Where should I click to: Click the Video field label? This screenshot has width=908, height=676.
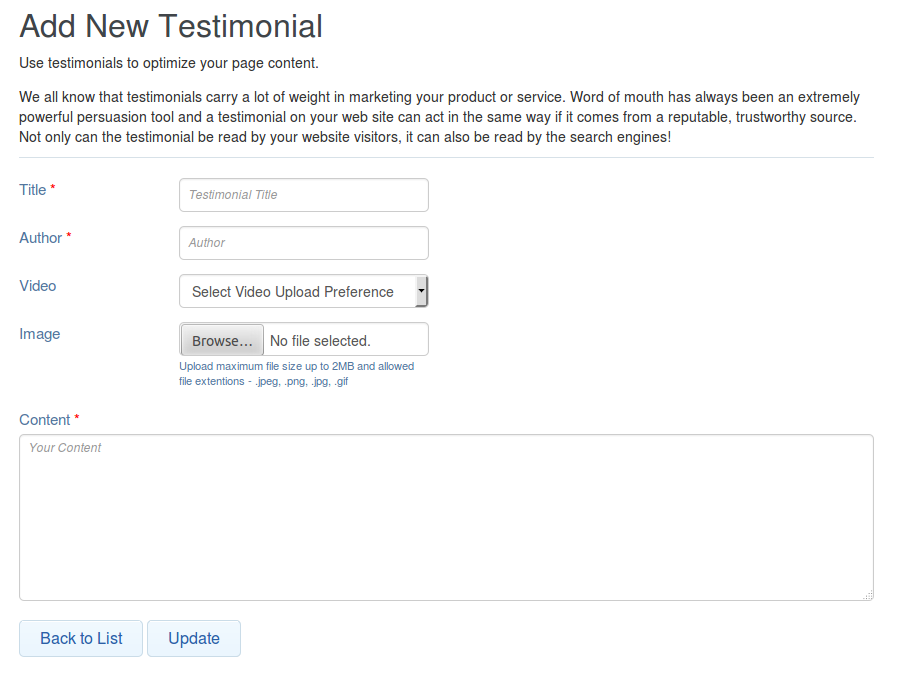(37, 286)
